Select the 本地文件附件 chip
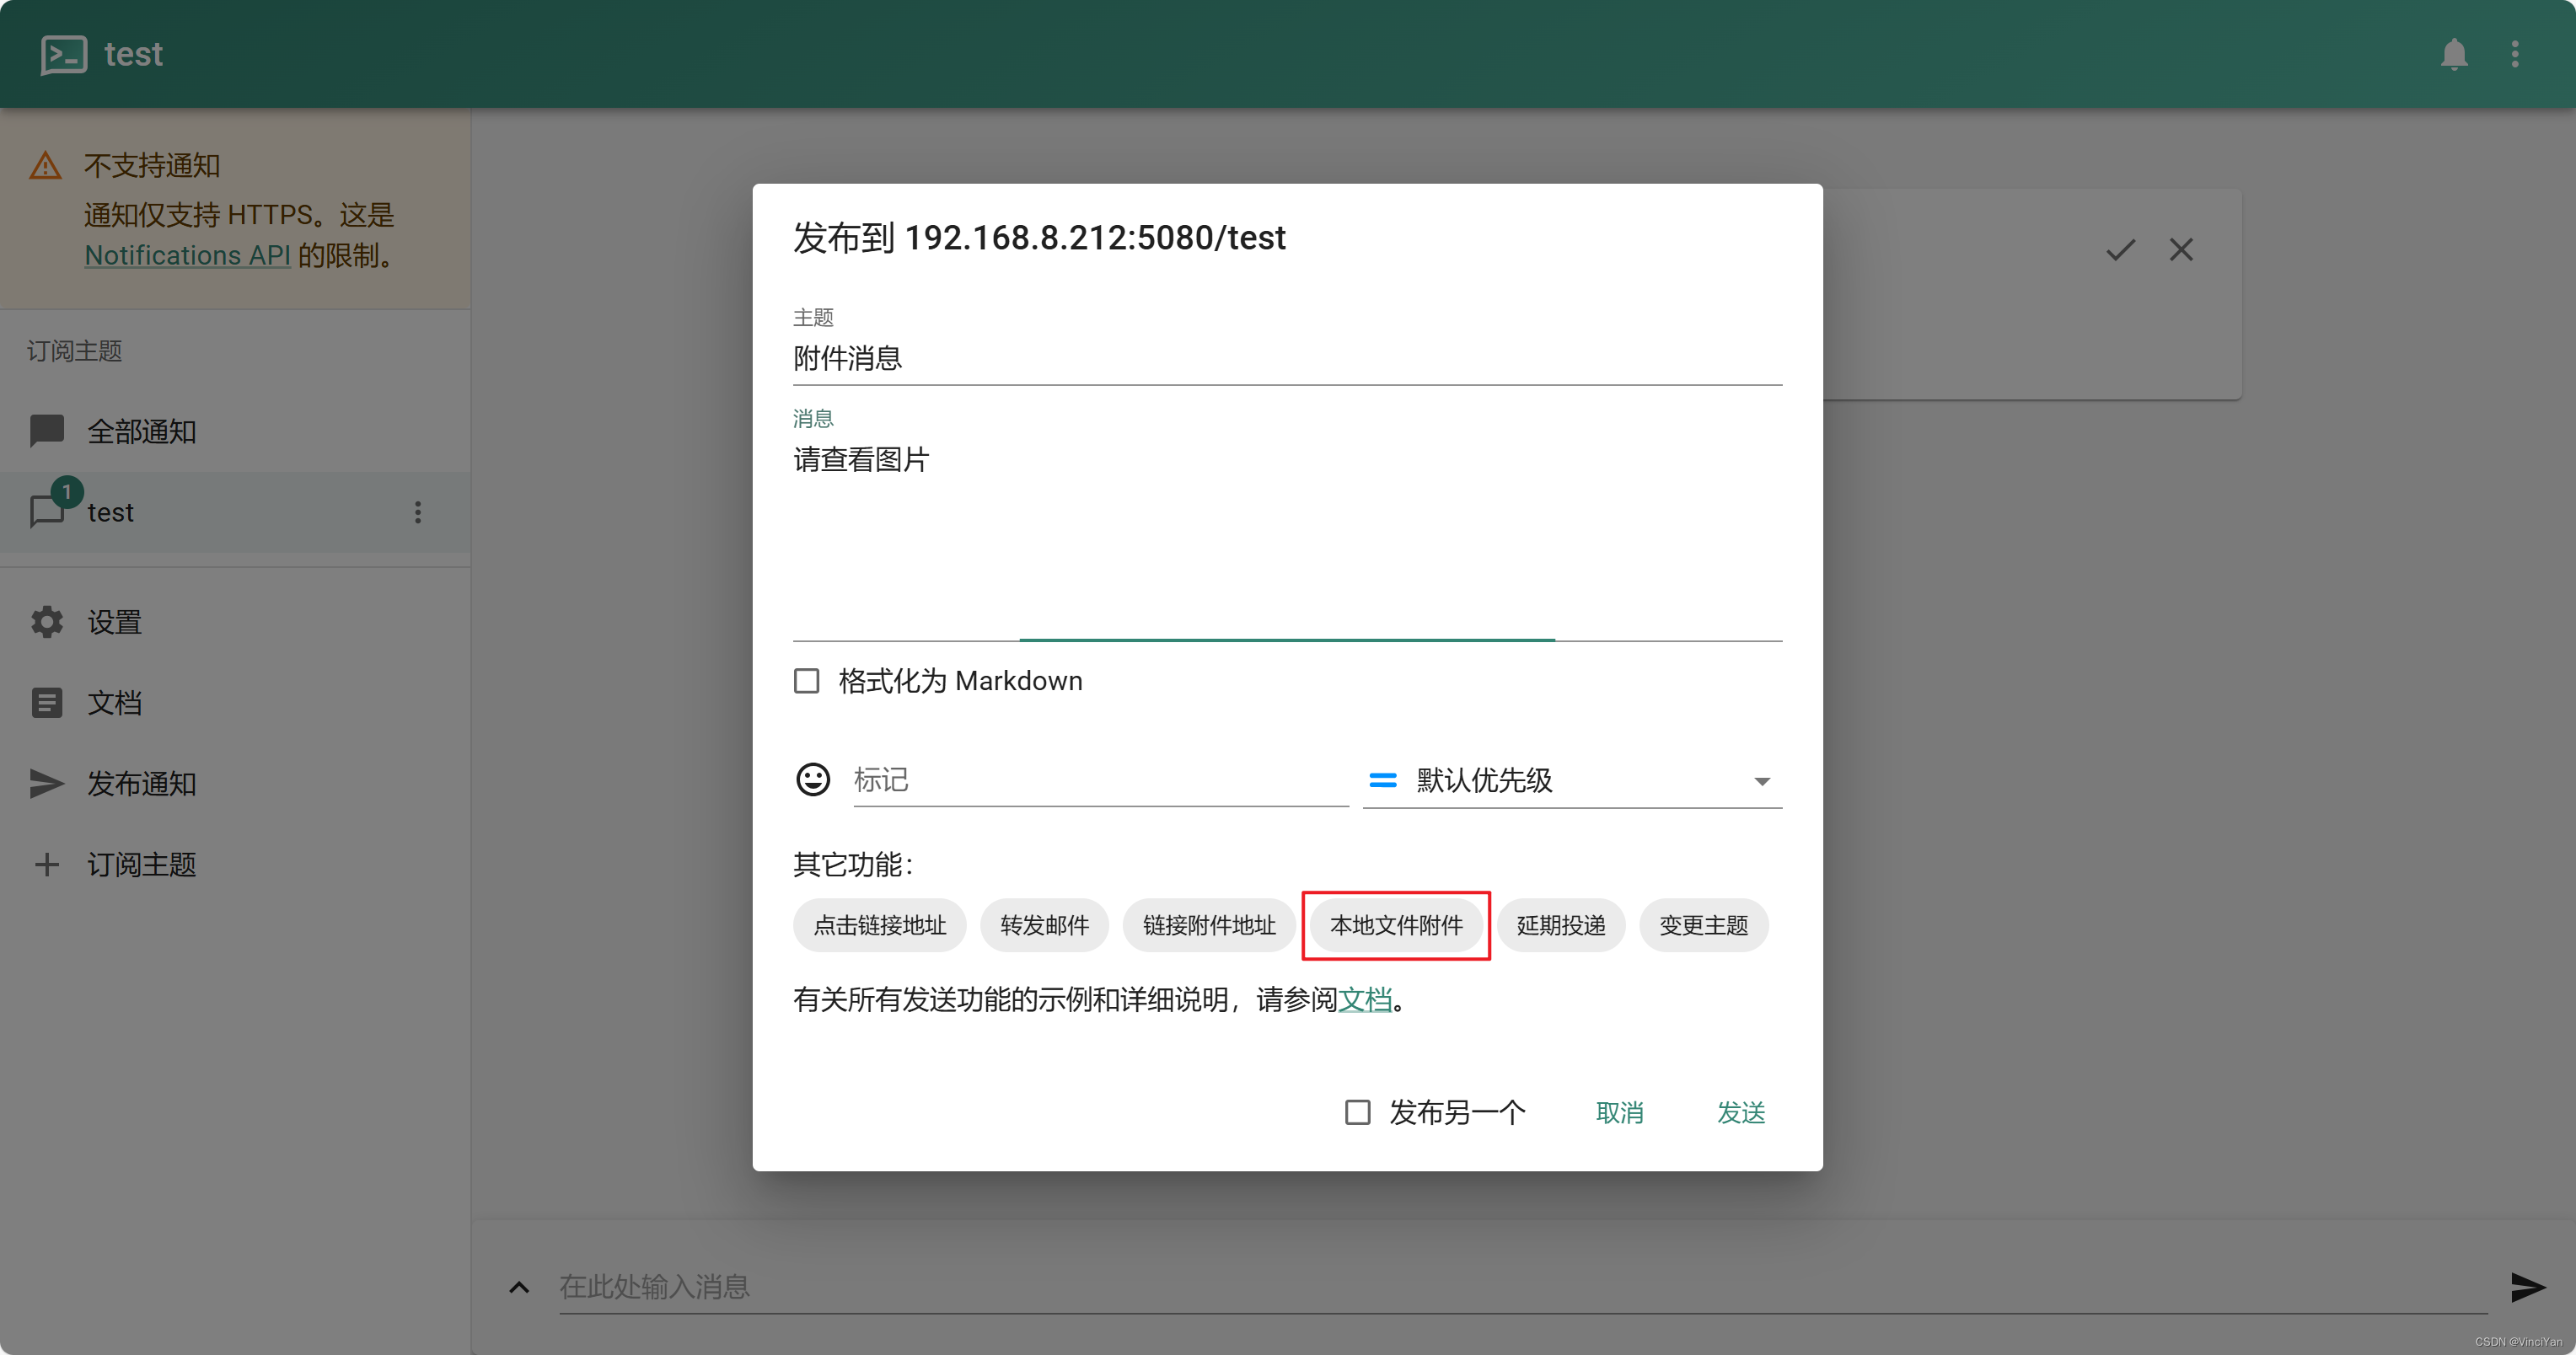 point(1396,925)
